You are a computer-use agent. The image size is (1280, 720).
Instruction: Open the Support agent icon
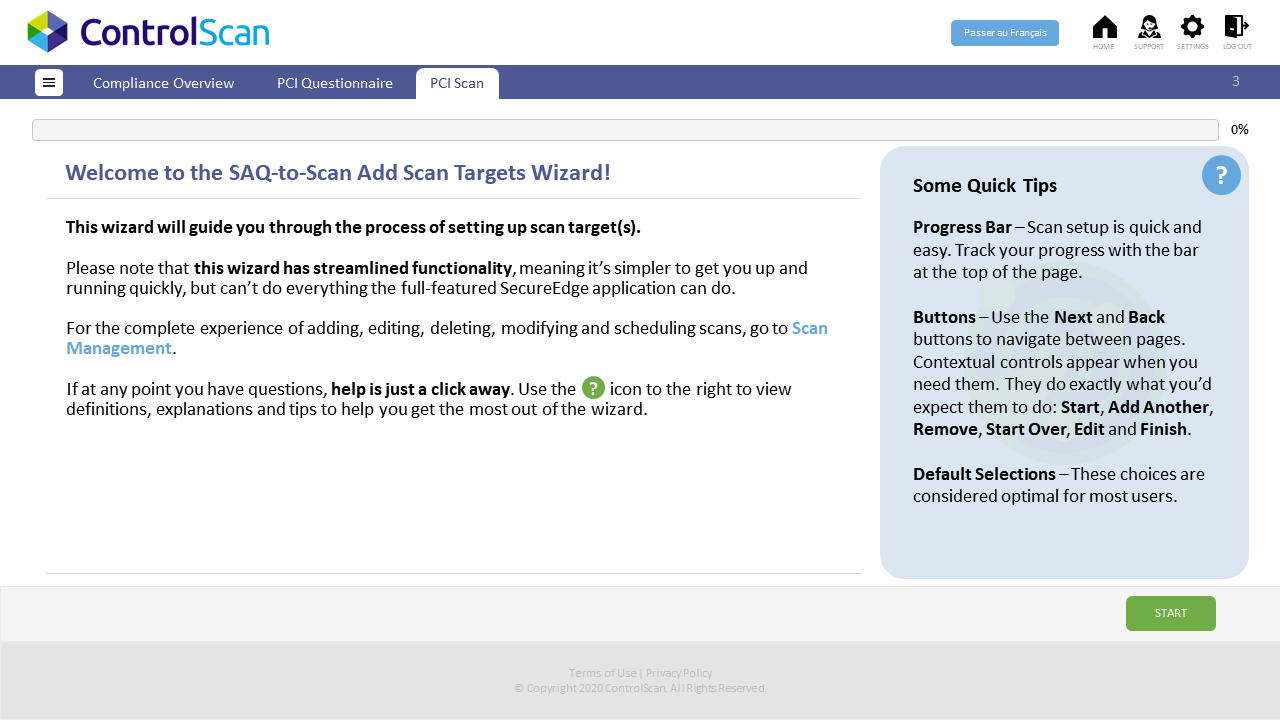click(x=1149, y=27)
